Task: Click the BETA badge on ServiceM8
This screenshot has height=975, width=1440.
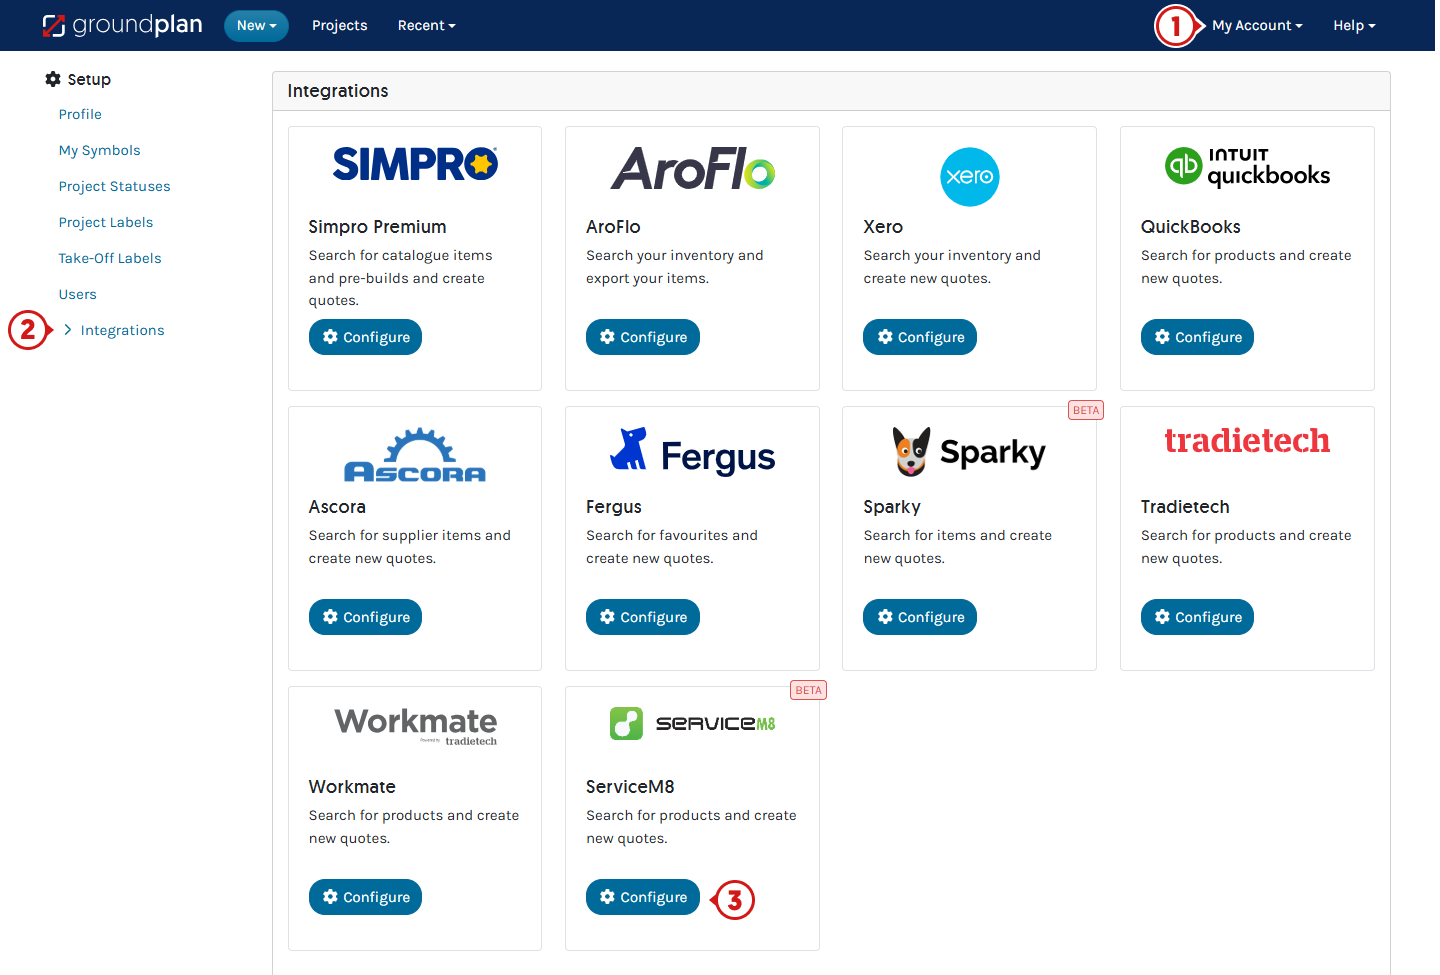Action: coord(809,690)
